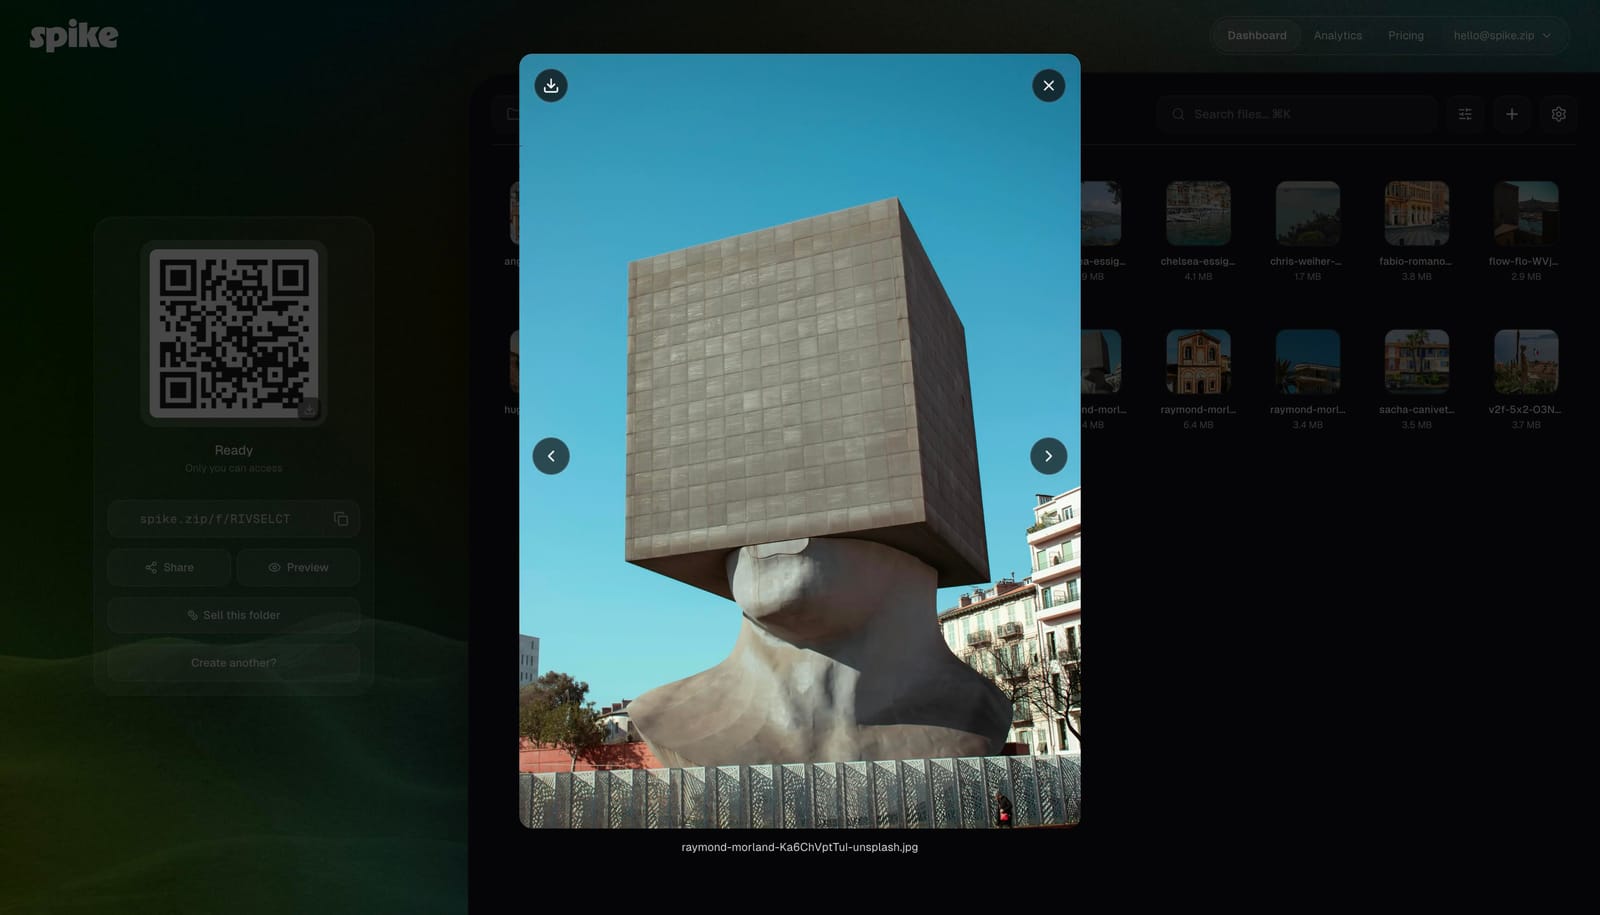
Task: Click Create another? button
Action: [234, 663]
